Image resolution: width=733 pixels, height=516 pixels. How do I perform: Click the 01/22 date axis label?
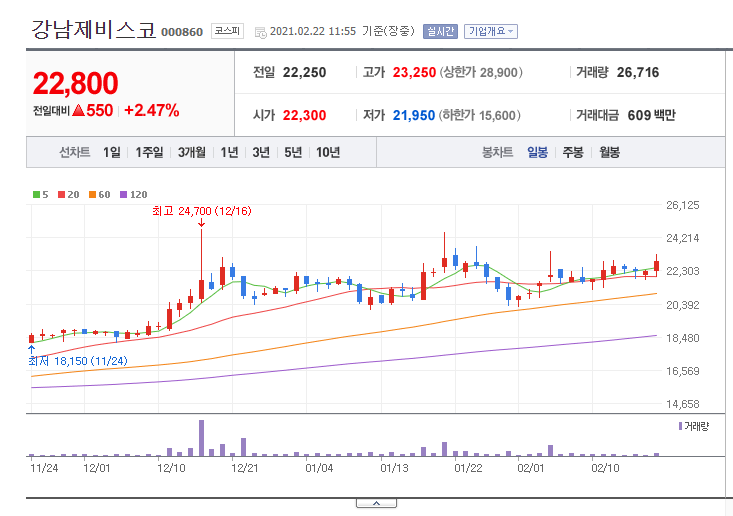pyautogui.click(x=468, y=468)
